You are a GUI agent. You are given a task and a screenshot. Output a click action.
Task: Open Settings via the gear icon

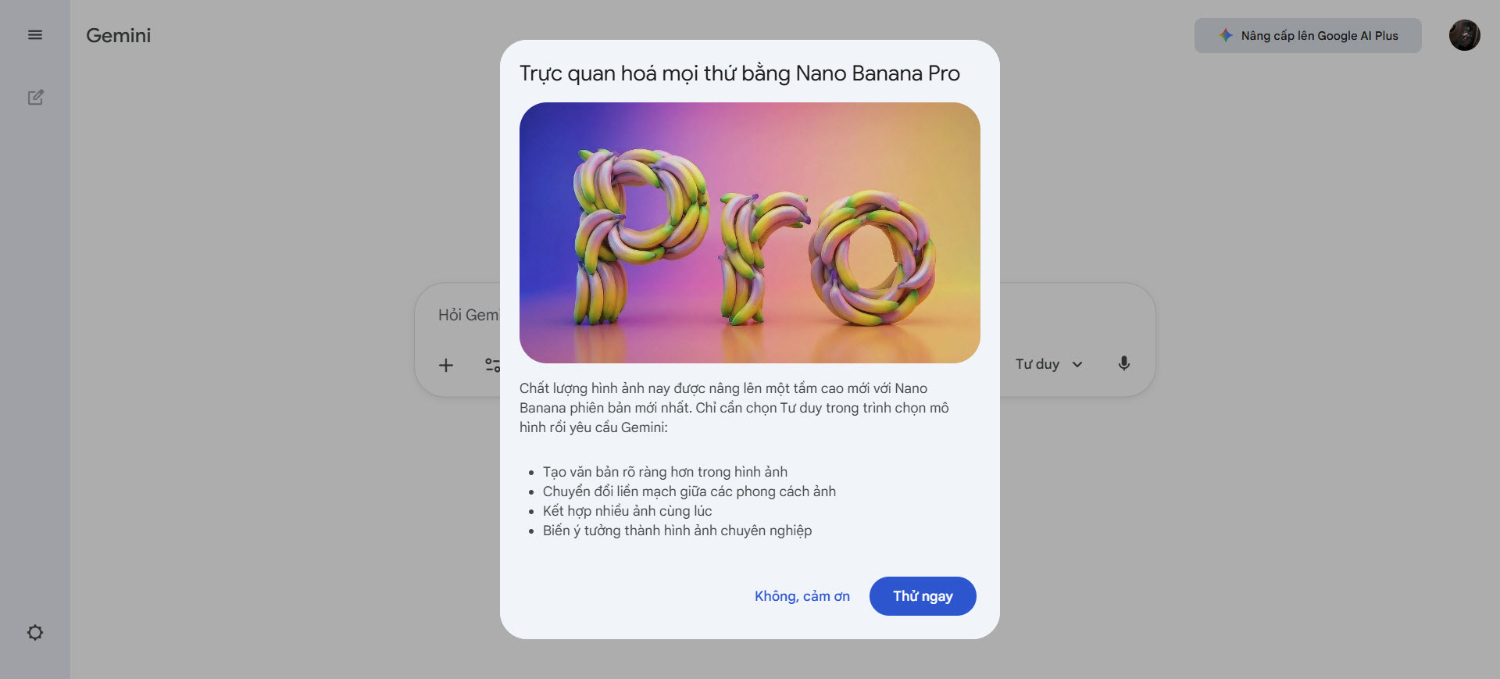[35, 632]
